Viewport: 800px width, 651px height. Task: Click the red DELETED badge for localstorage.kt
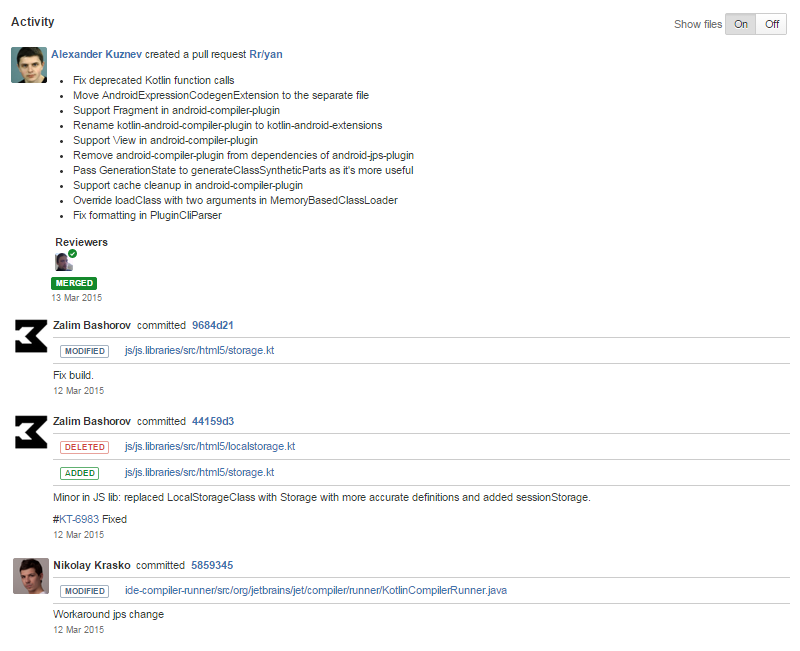point(84,447)
